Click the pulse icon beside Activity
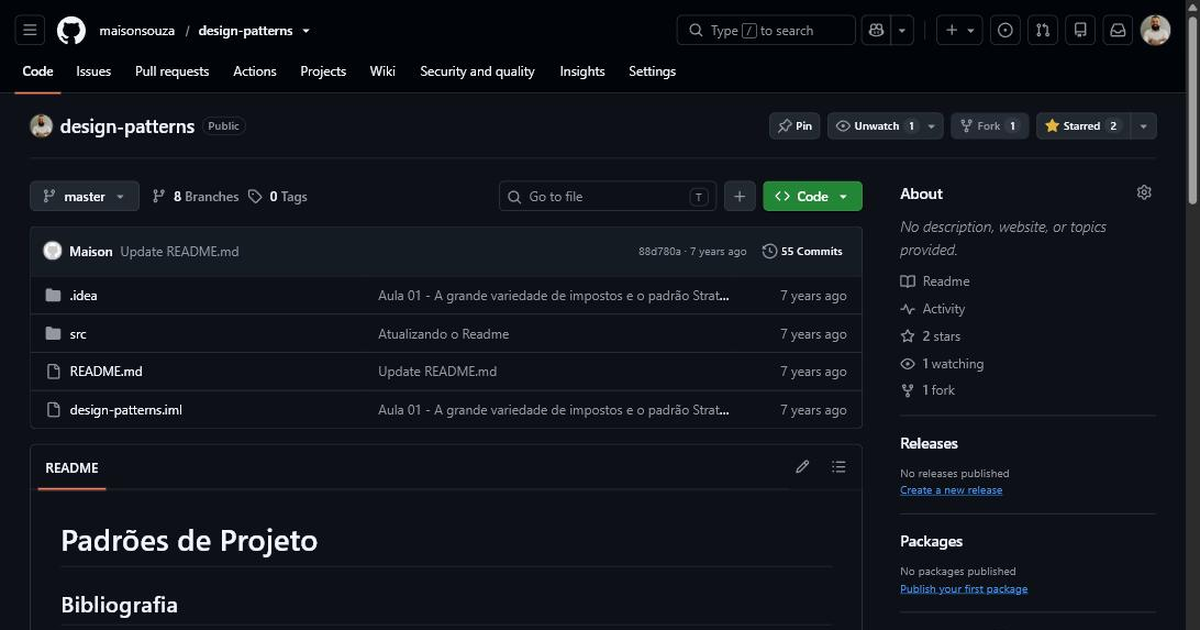This screenshot has height=630, width=1200. tap(907, 309)
